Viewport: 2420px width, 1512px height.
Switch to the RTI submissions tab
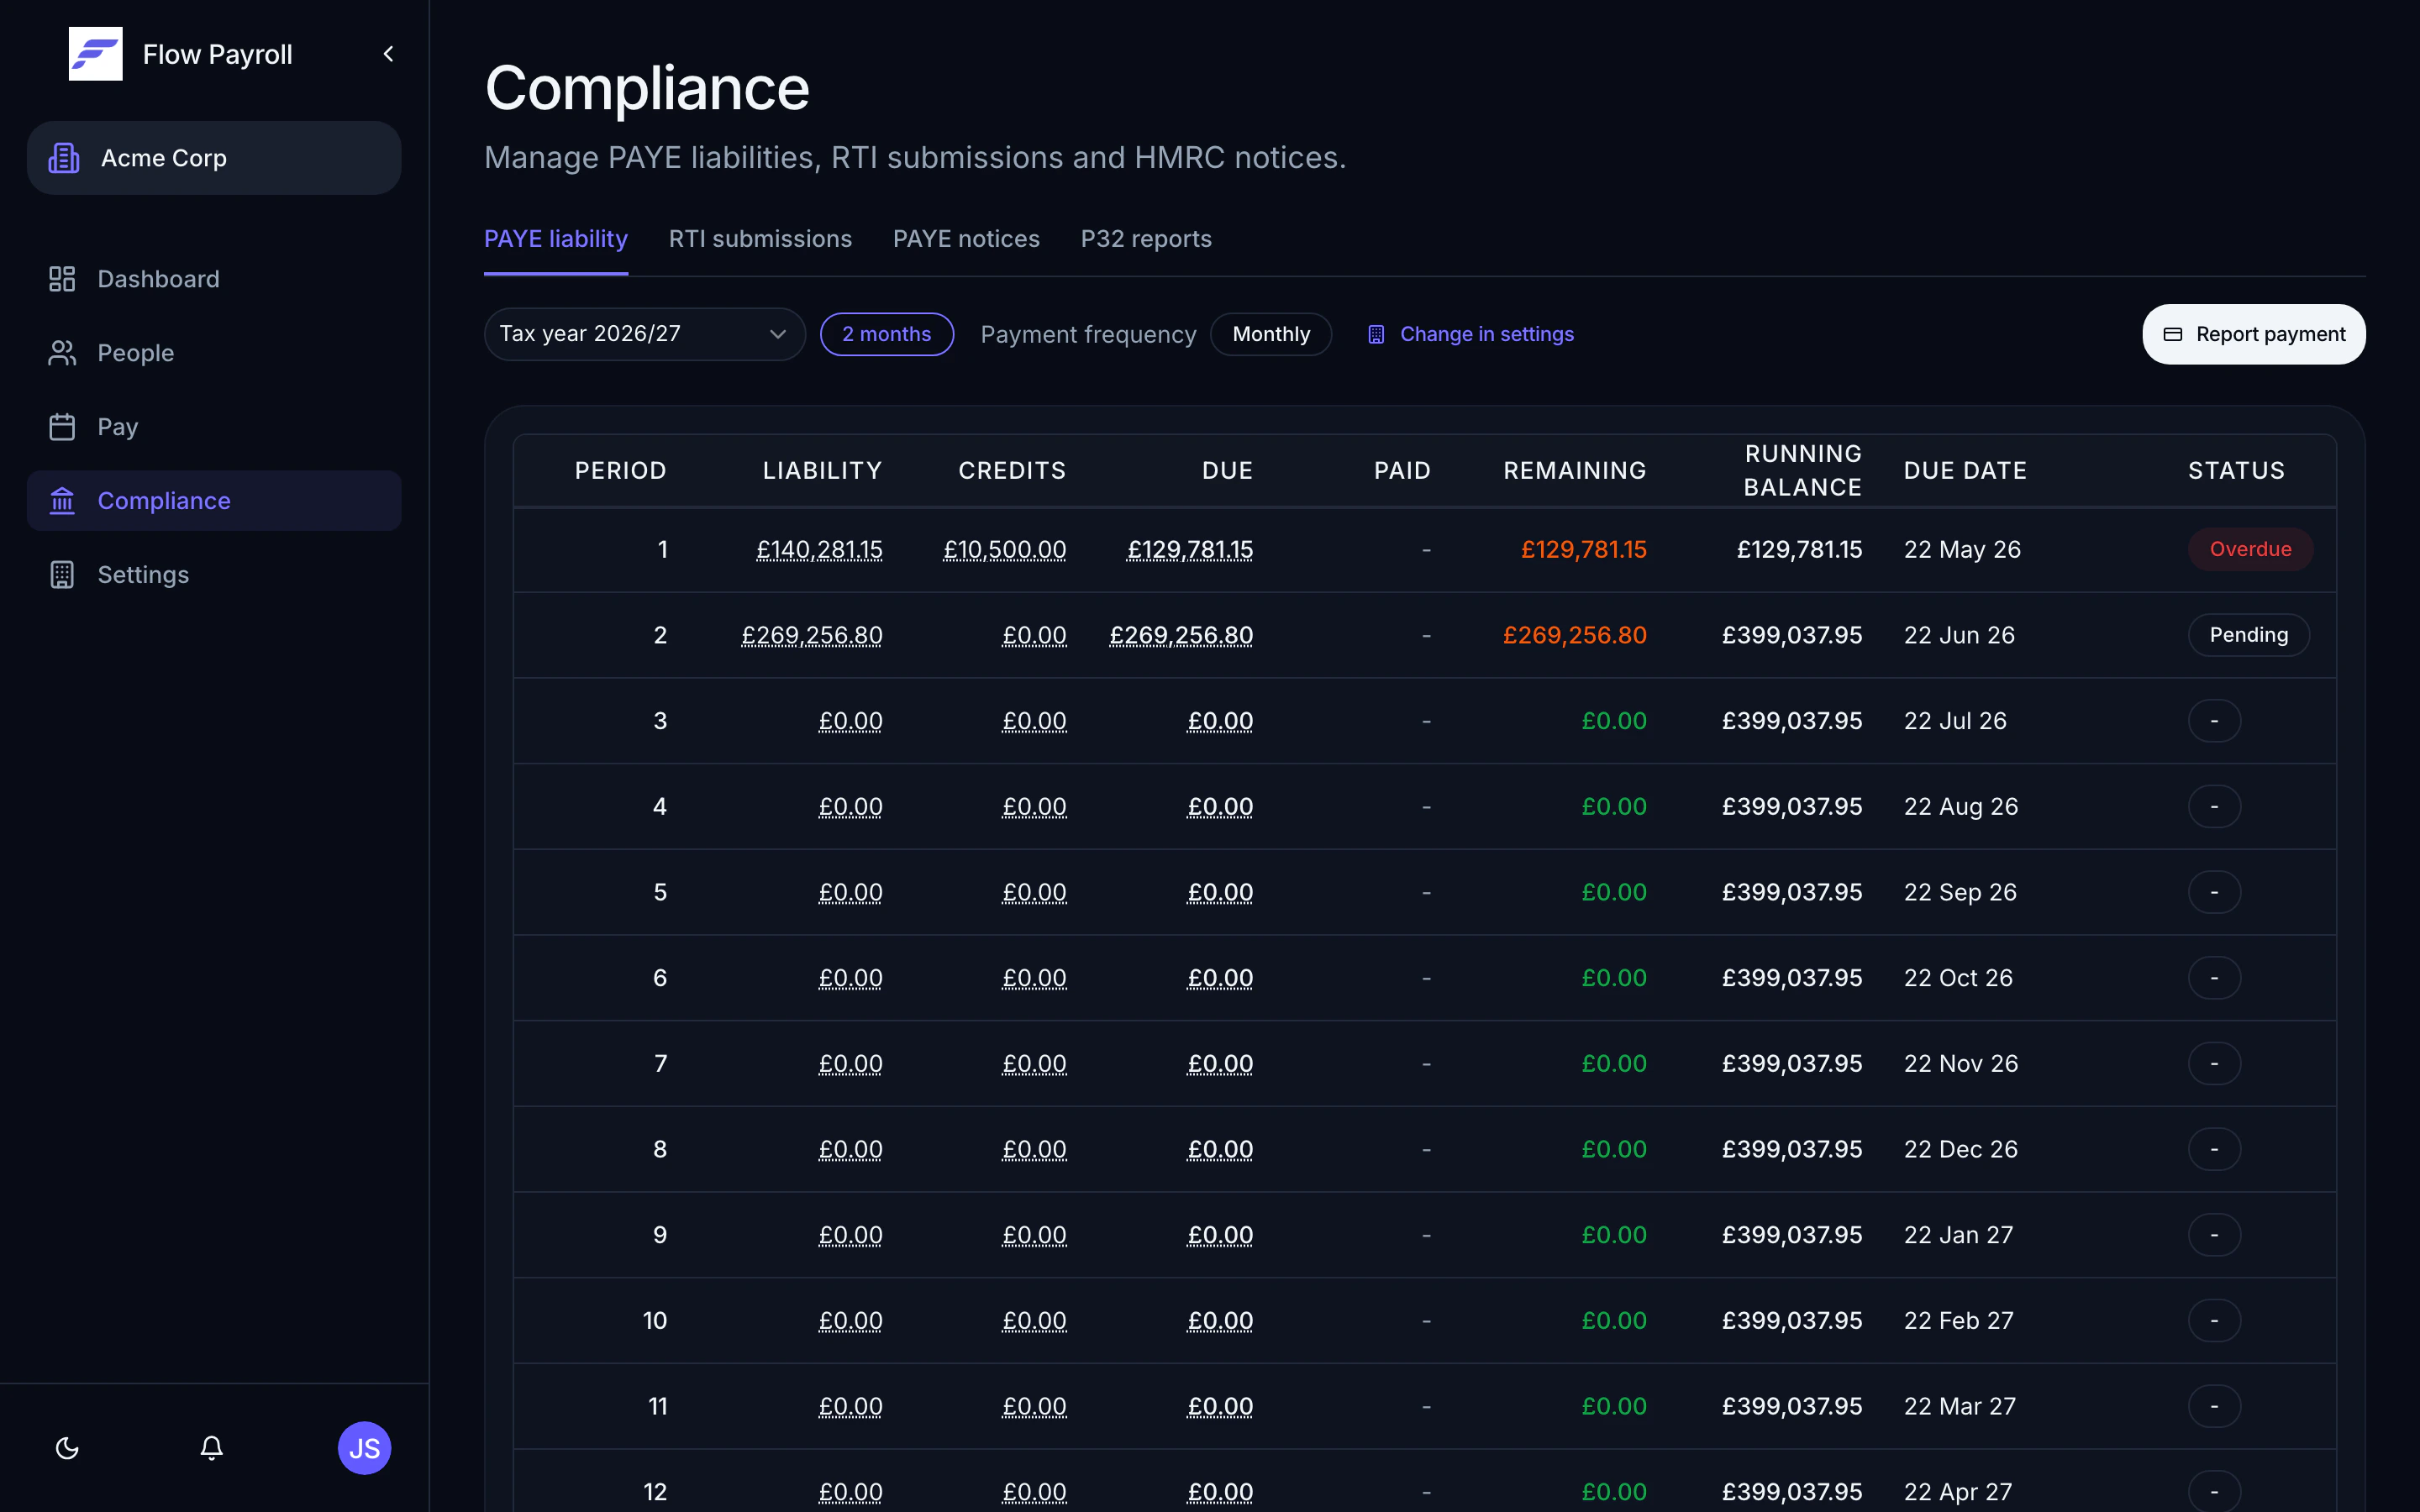pyautogui.click(x=760, y=239)
